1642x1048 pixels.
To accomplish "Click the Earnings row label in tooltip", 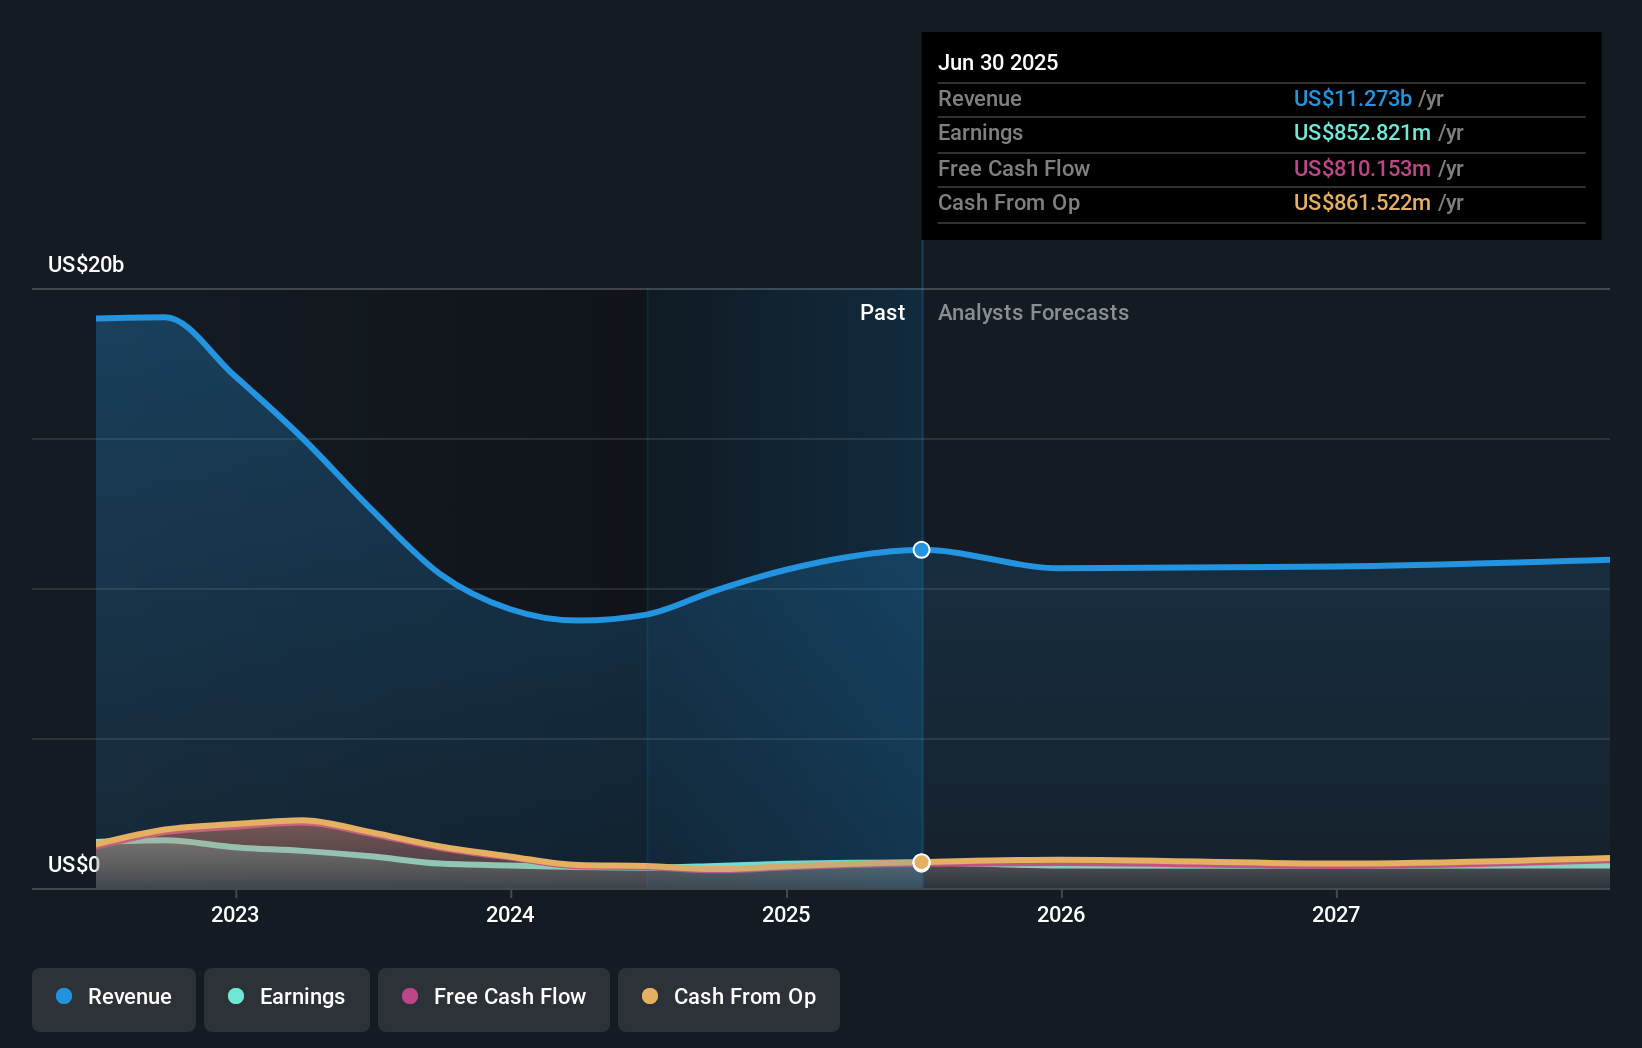I will click(x=980, y=132).
